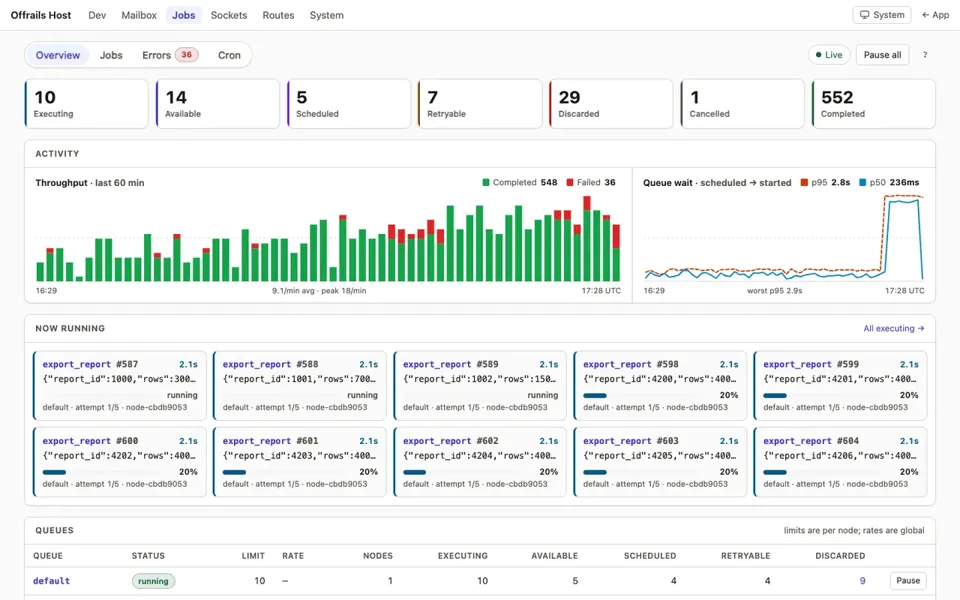Switch to the Jobs sub-tab
Viewport: 960px width, 600px height.
pos(111,55)
